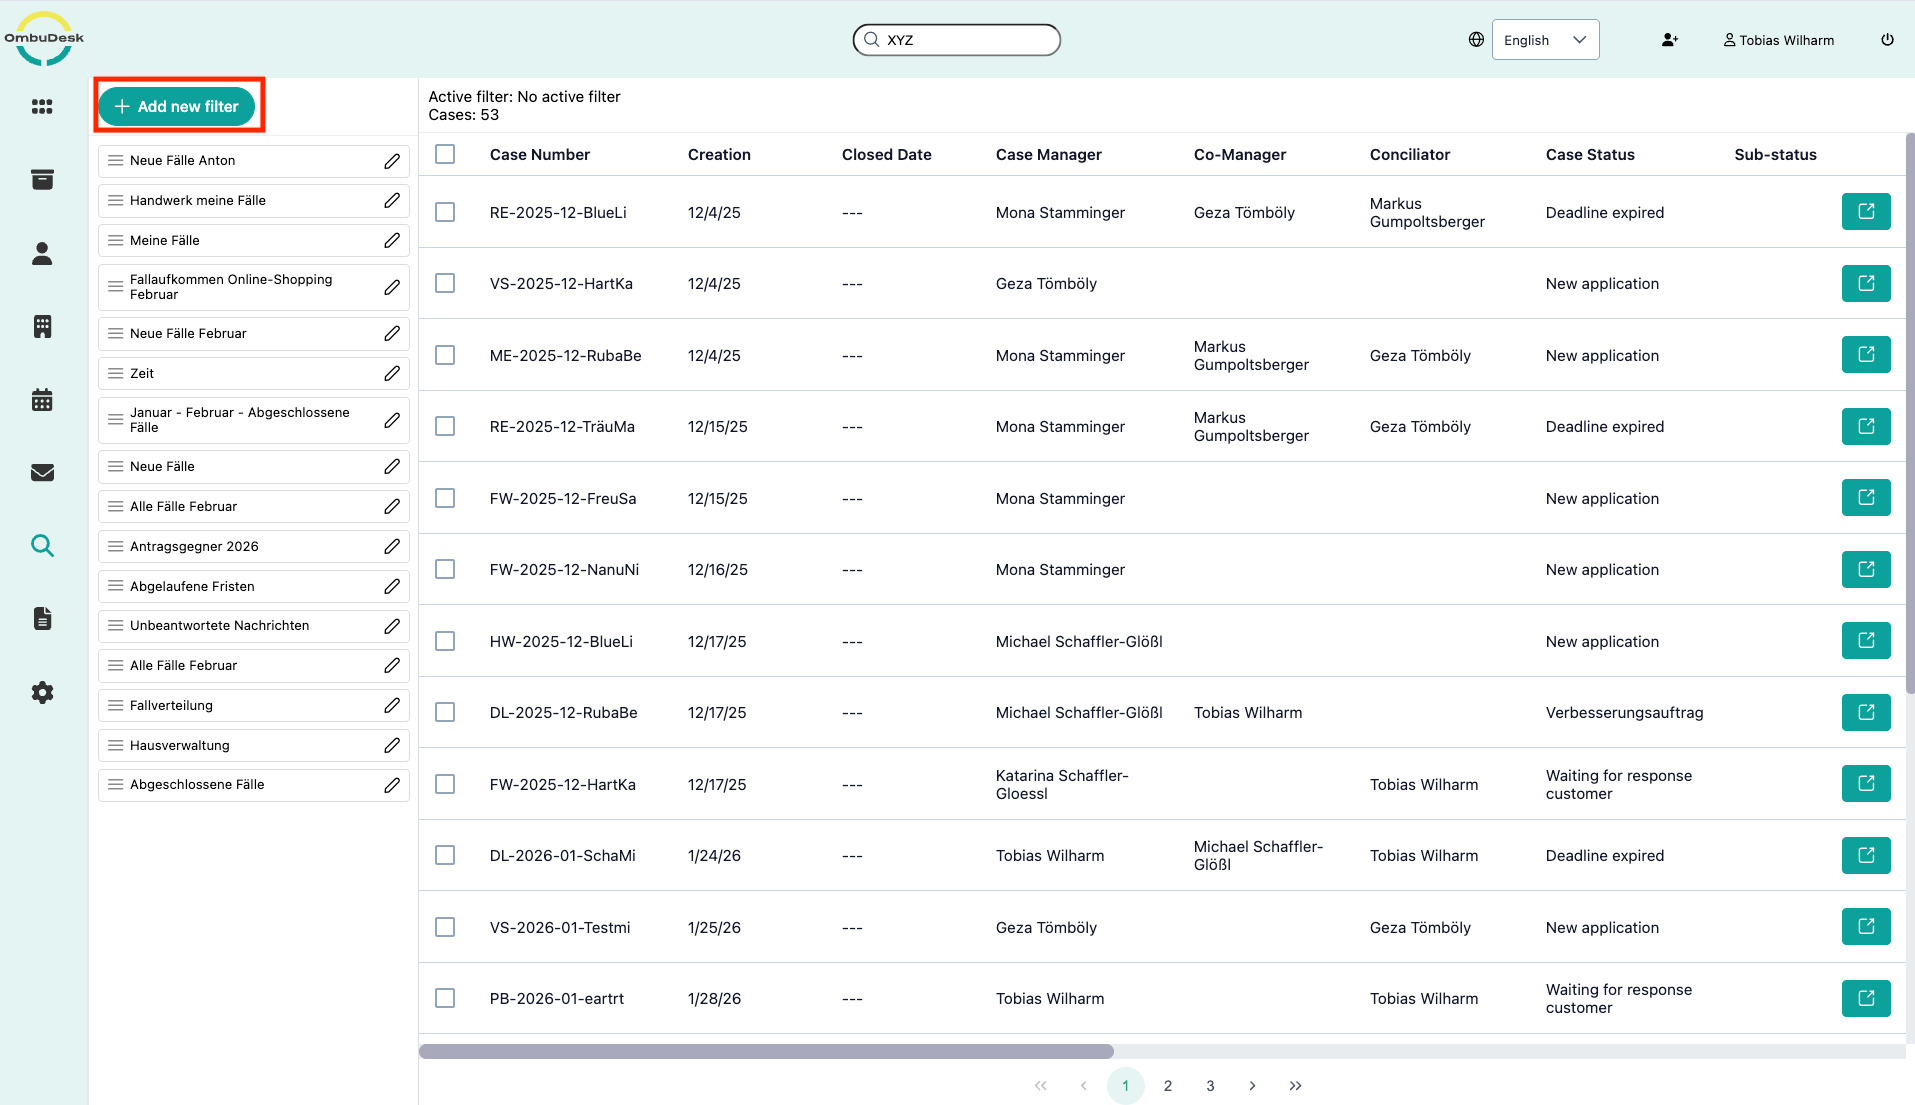This screenshot has height=1105, width=1915.
Task: Open the English language dropdown
Action: tap(1544, 40)
